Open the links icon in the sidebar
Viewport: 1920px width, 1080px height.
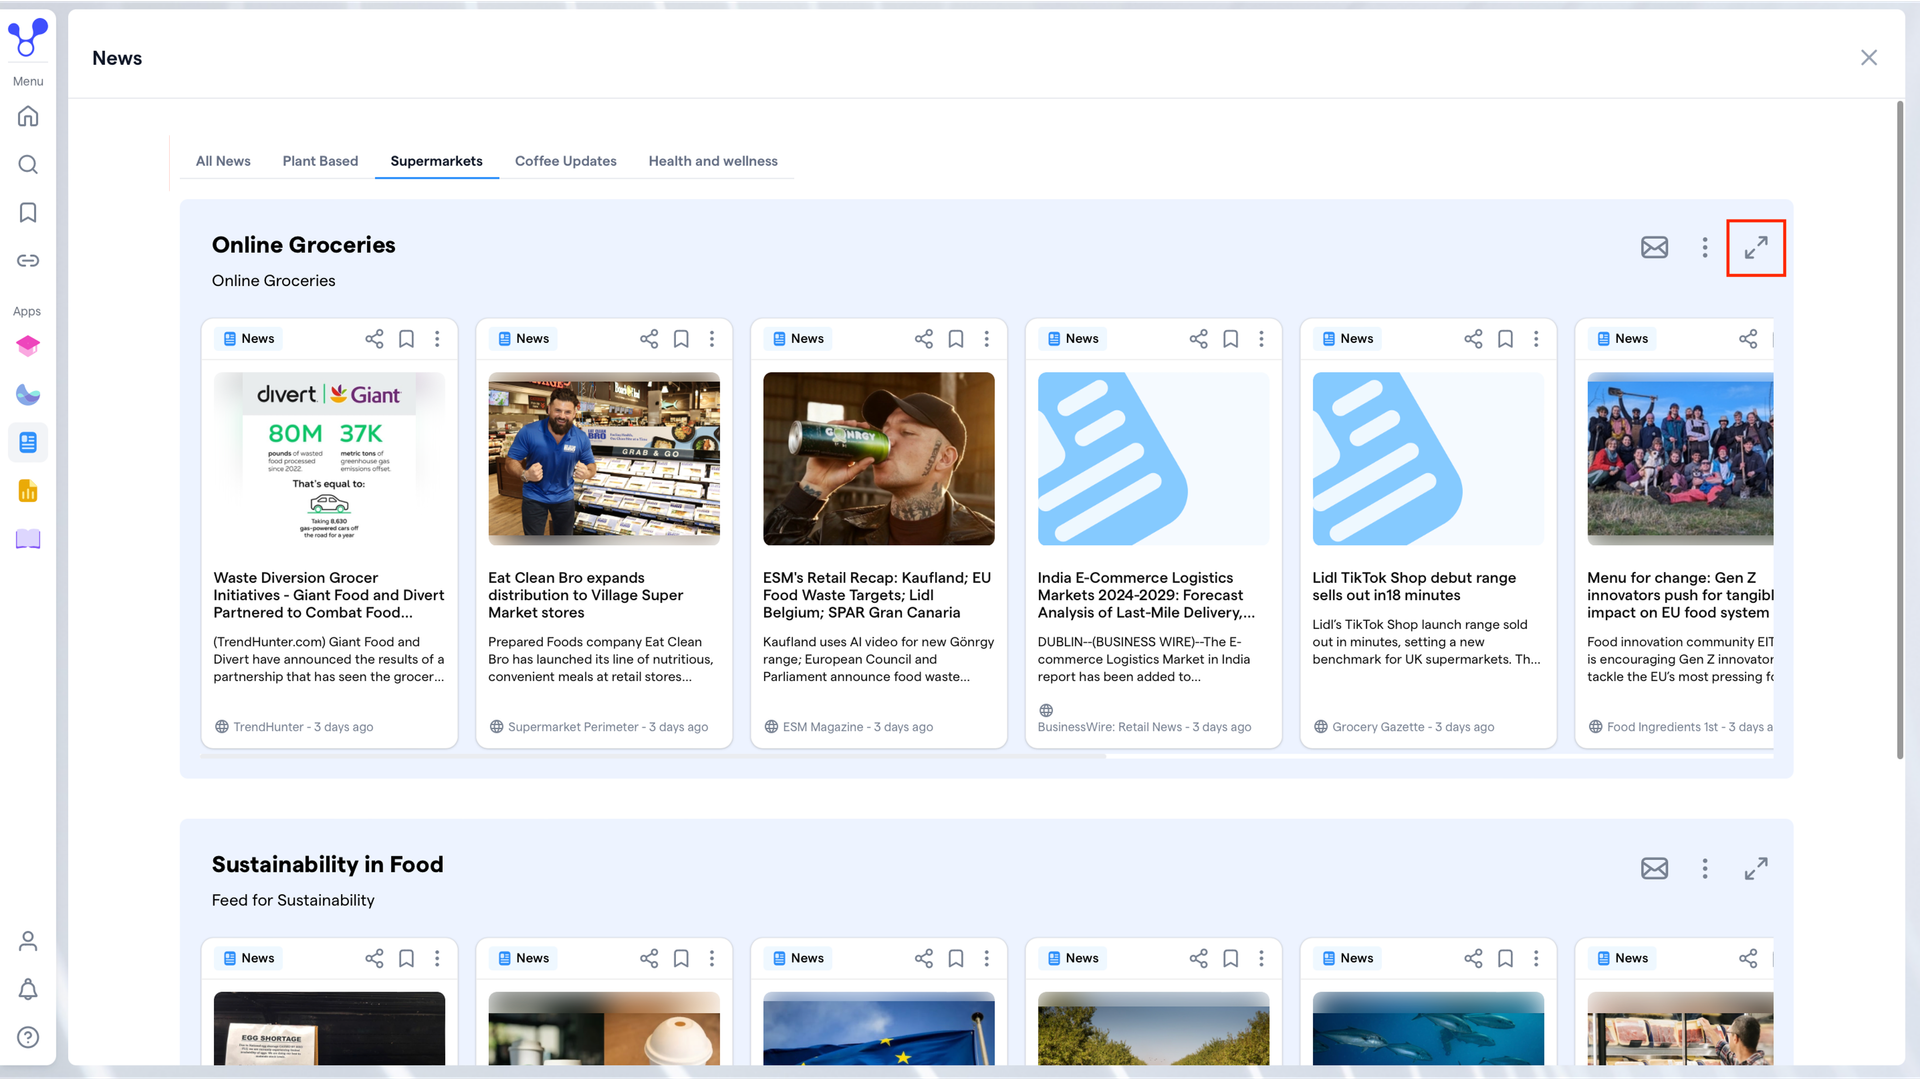click(x=28, y=261)
